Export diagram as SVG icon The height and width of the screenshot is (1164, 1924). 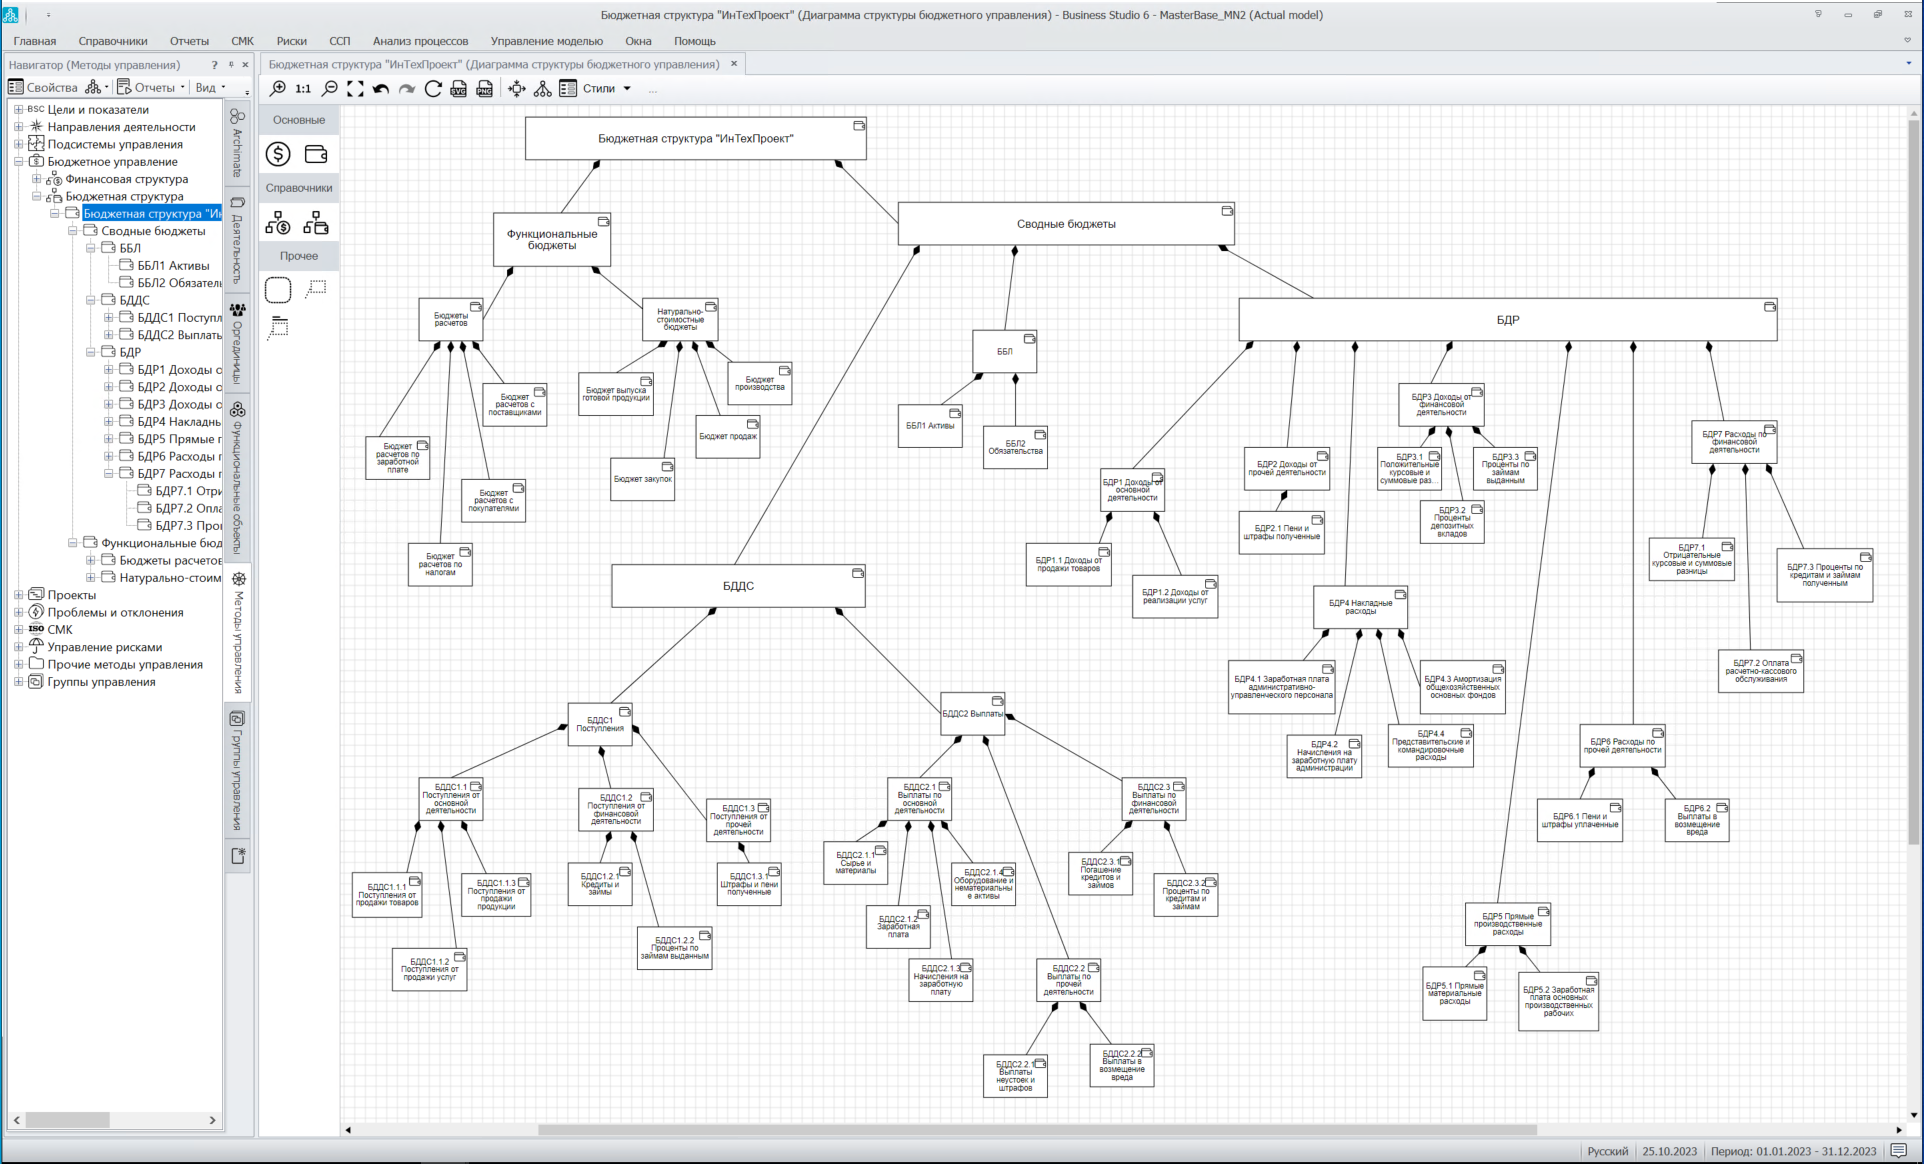[459, 89]
